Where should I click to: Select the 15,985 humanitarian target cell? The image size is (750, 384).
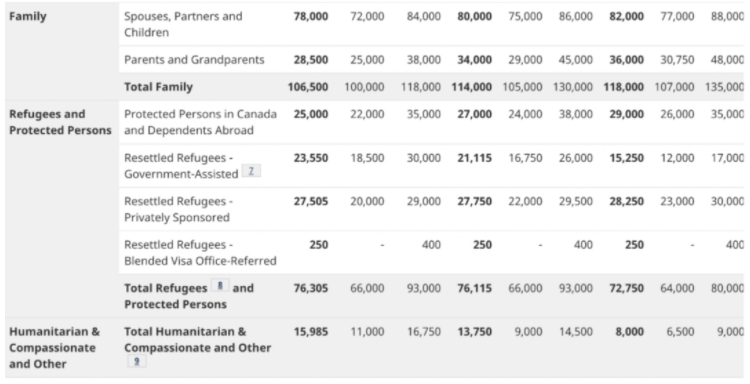(311, 331)
